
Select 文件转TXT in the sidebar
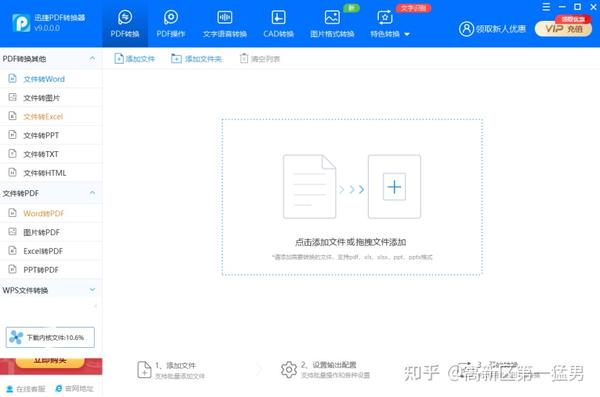pos(51,154)
